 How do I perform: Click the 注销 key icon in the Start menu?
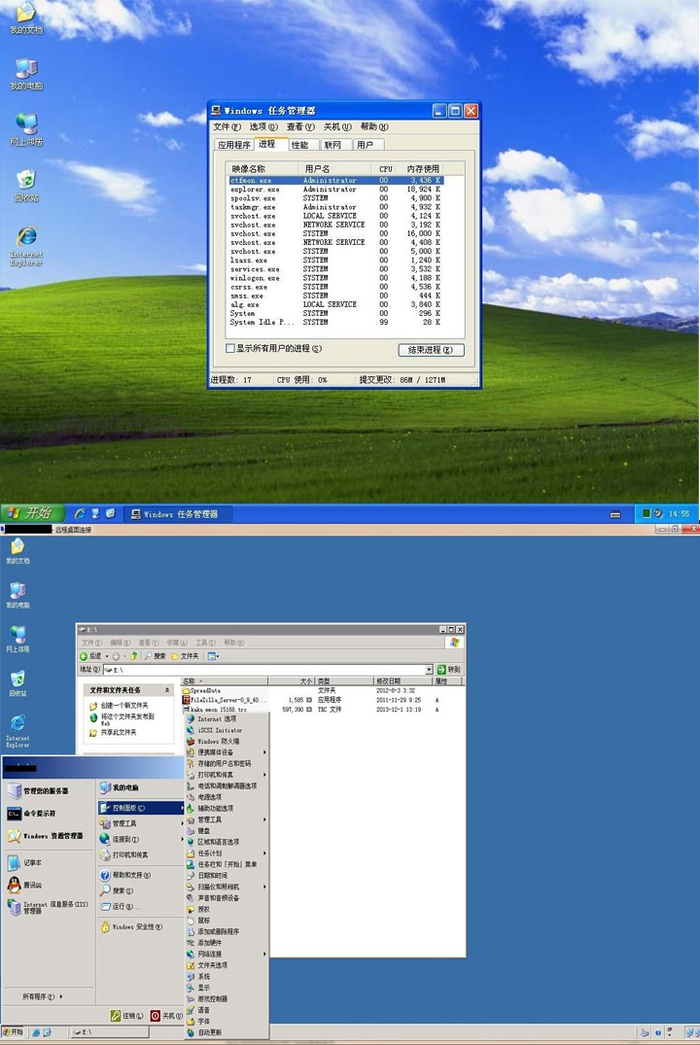115,1016
